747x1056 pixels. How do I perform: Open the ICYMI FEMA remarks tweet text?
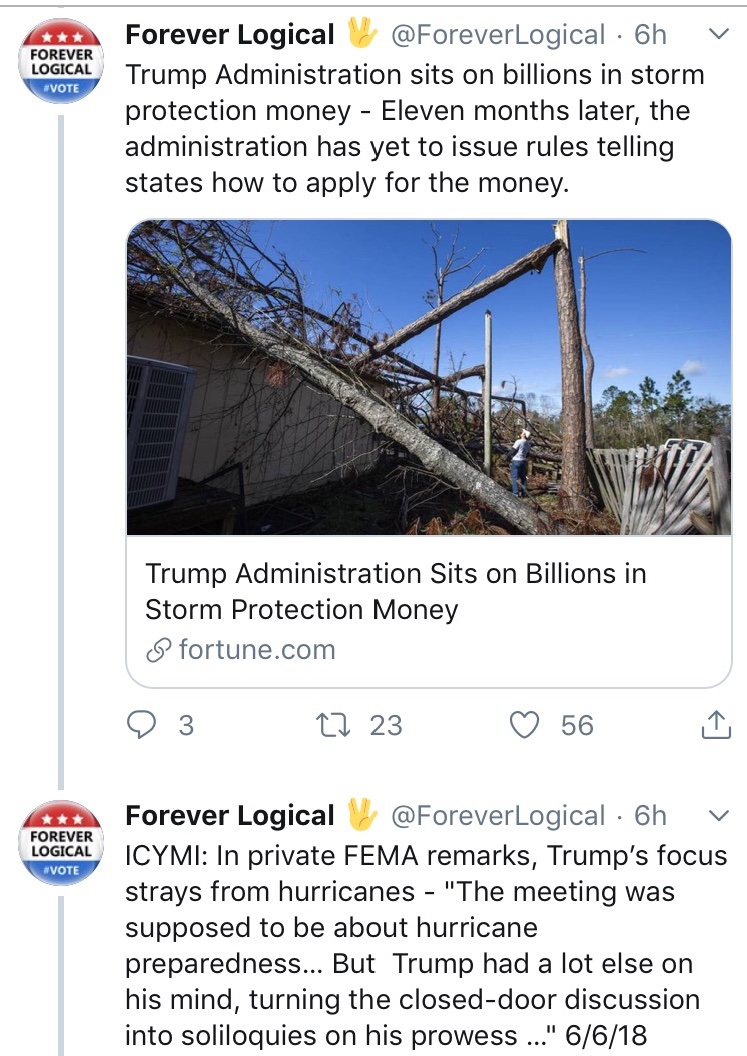coord(425,945)
